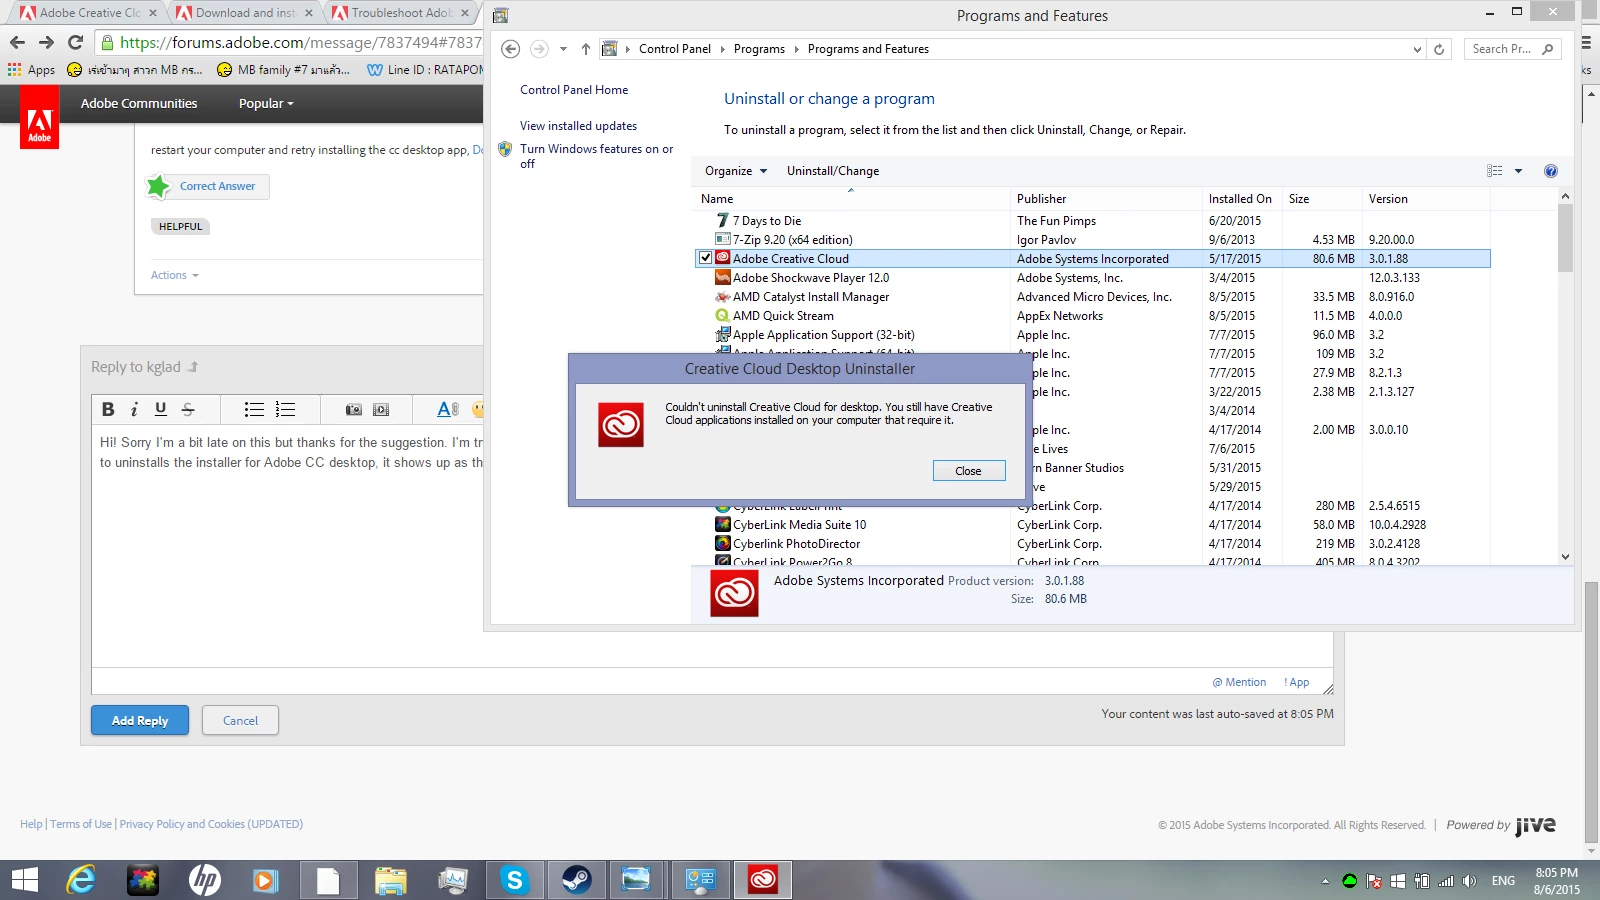The height and width of the screenshot is (900, 1600).
Task: Select AMD Quick Stream entry
Action: point(1092,316)
